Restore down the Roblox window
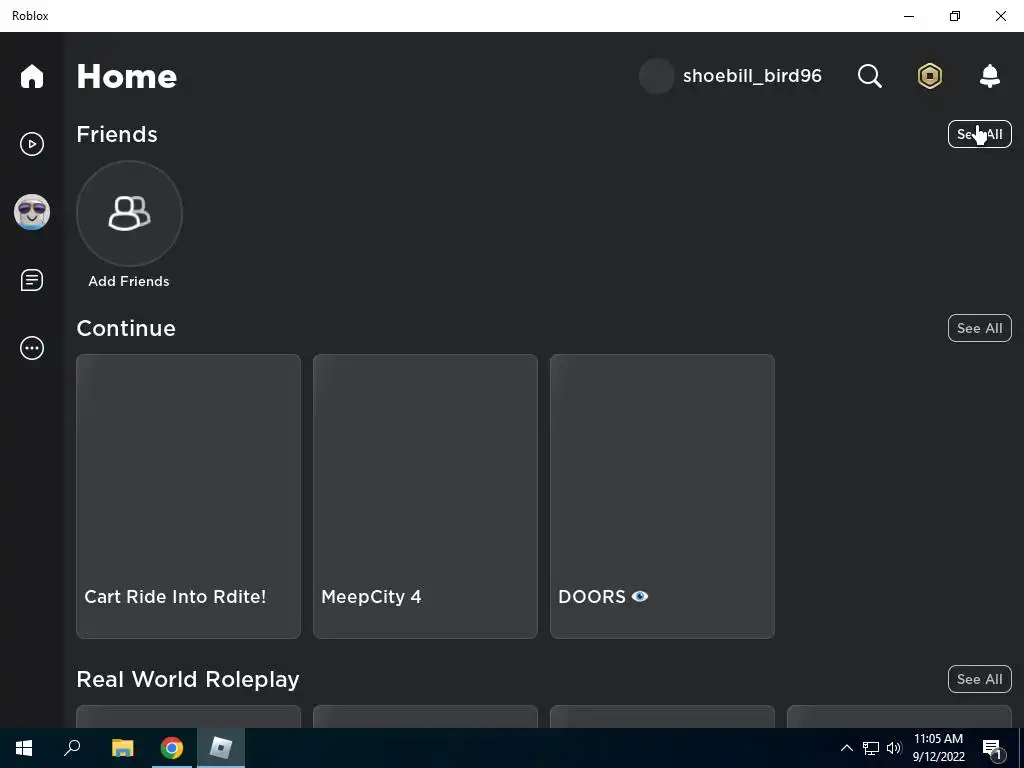The image size is (1024, 768). pyautogui.click(x=955, y=16)
